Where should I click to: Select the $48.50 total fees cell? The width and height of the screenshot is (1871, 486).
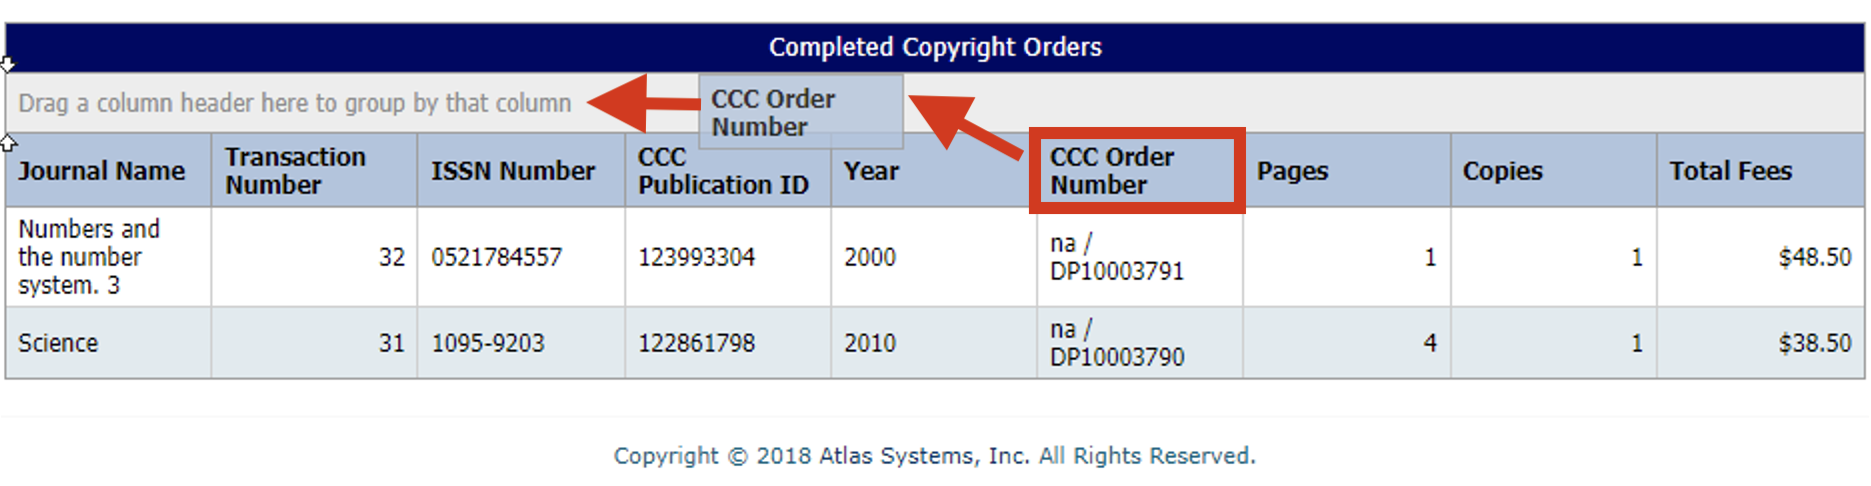[x=1814, y=257]
